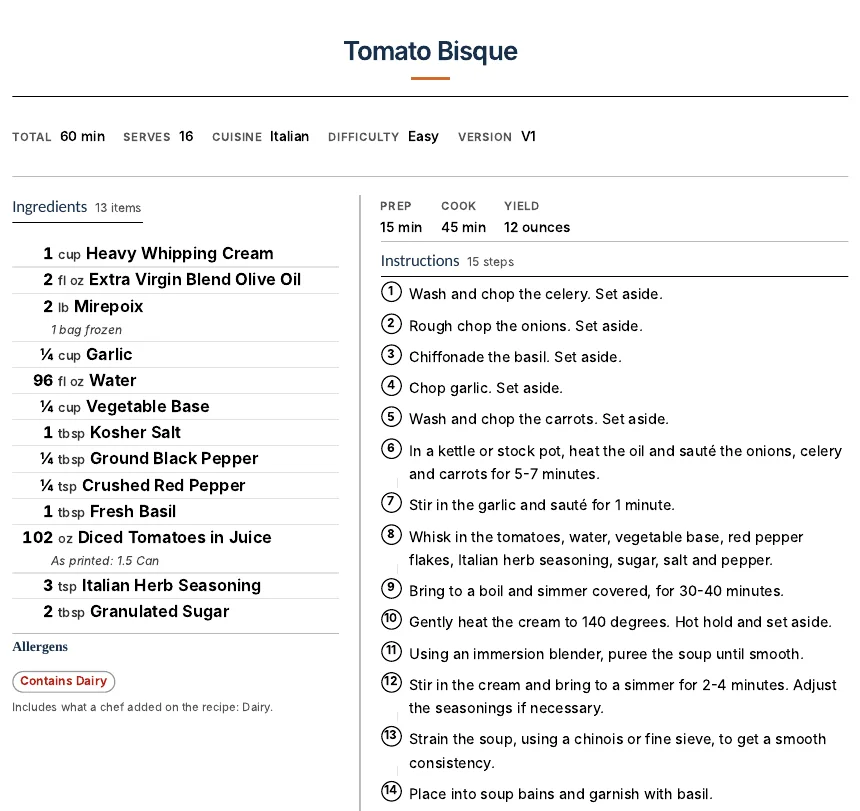Image resolution: width=860 pixels, height=811 pixels.
Task: Click Diced Tomatoes in Juice ingredient
Action: [176, 537]
